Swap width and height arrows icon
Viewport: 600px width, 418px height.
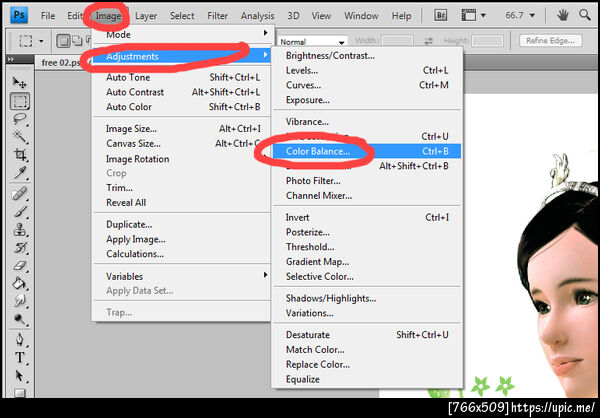(429, 41)
